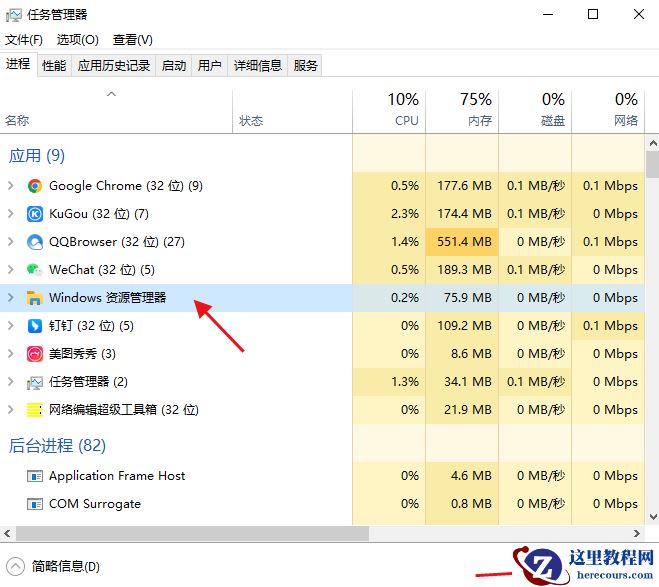
Task: Click the 应用 (9) group heading
Action: coord(37,156)
